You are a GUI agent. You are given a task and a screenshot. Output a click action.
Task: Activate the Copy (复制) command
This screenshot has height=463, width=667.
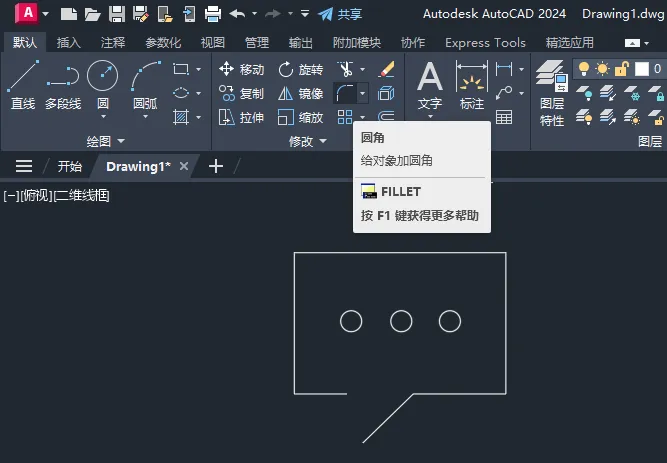click(x=241, y=93)
